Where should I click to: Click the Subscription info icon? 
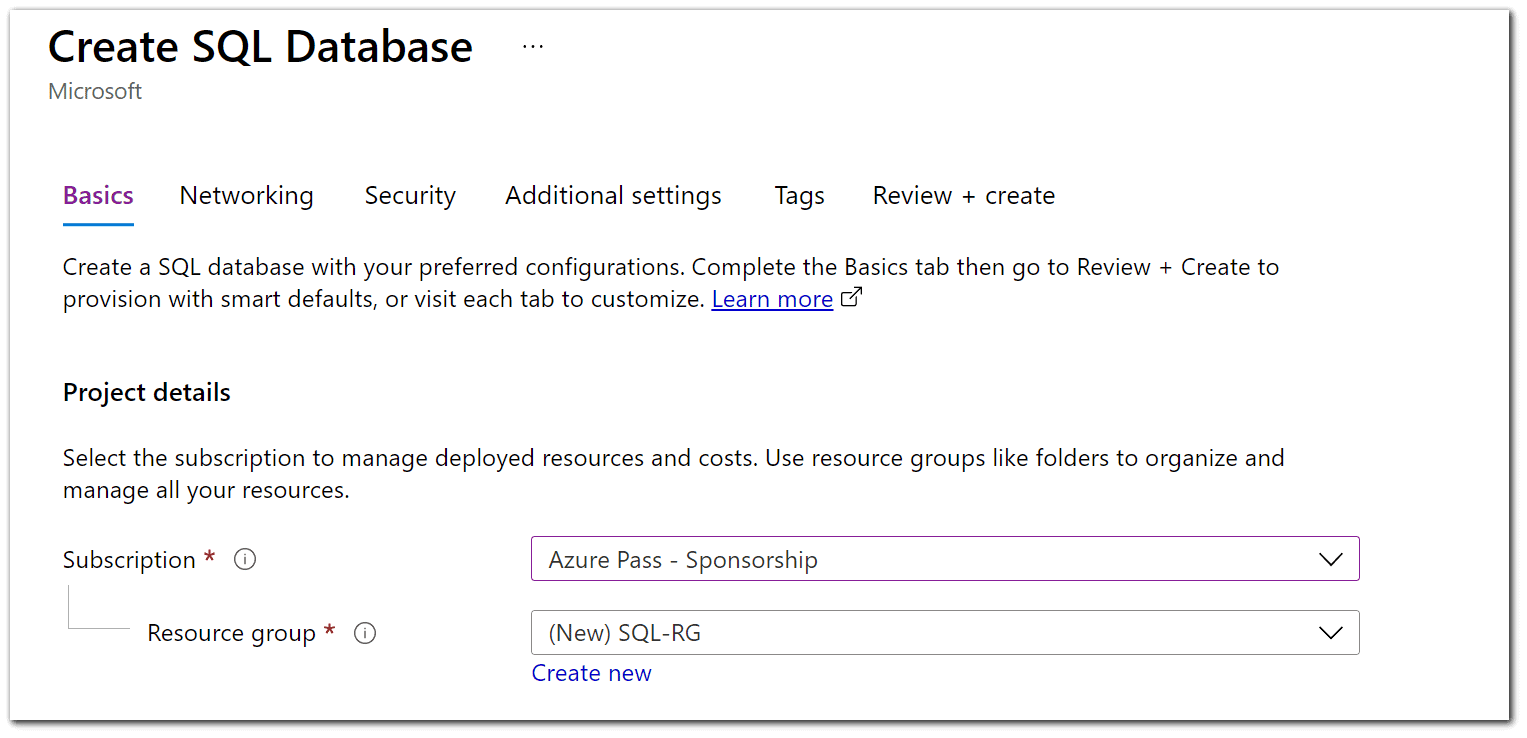[244, 559]
